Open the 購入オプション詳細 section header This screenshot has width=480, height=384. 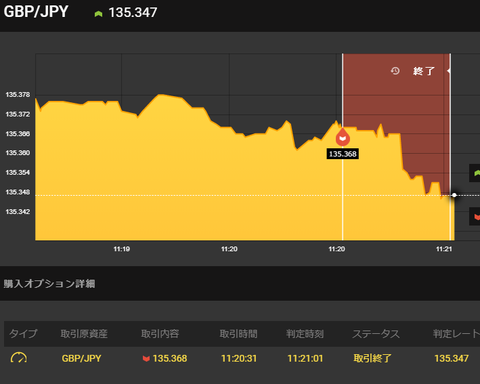49,284
